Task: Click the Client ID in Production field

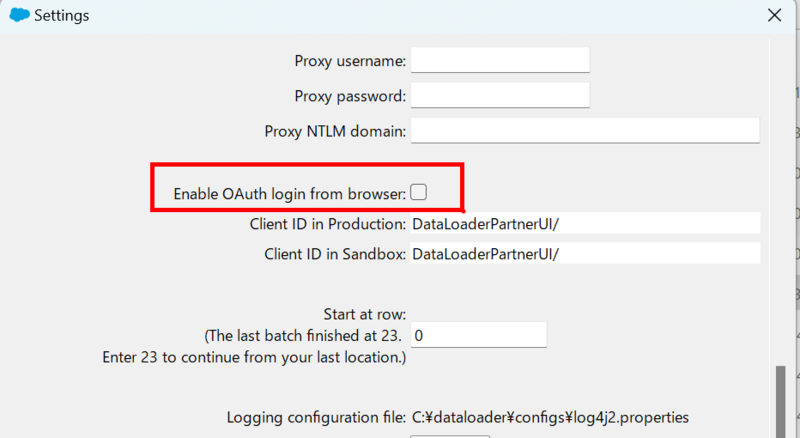Action: tap(585, 224)
